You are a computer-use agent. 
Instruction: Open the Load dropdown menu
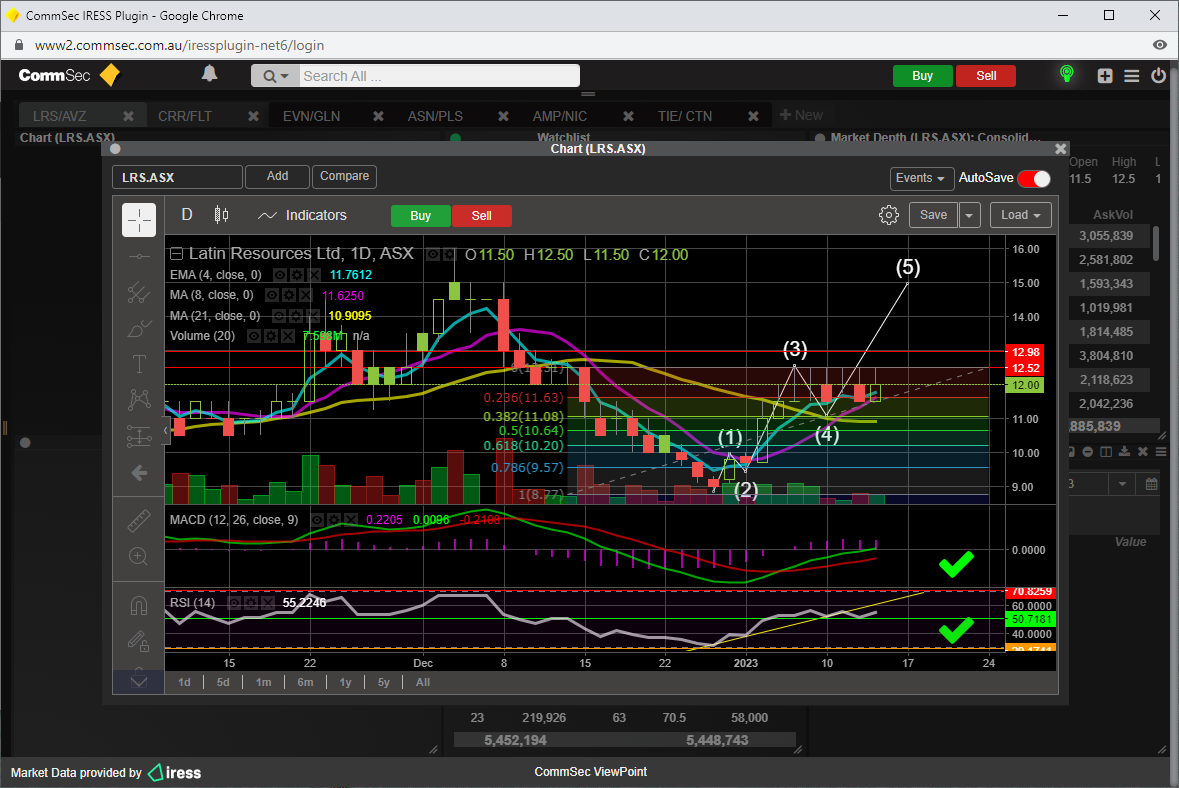(x=1020, y=215)
